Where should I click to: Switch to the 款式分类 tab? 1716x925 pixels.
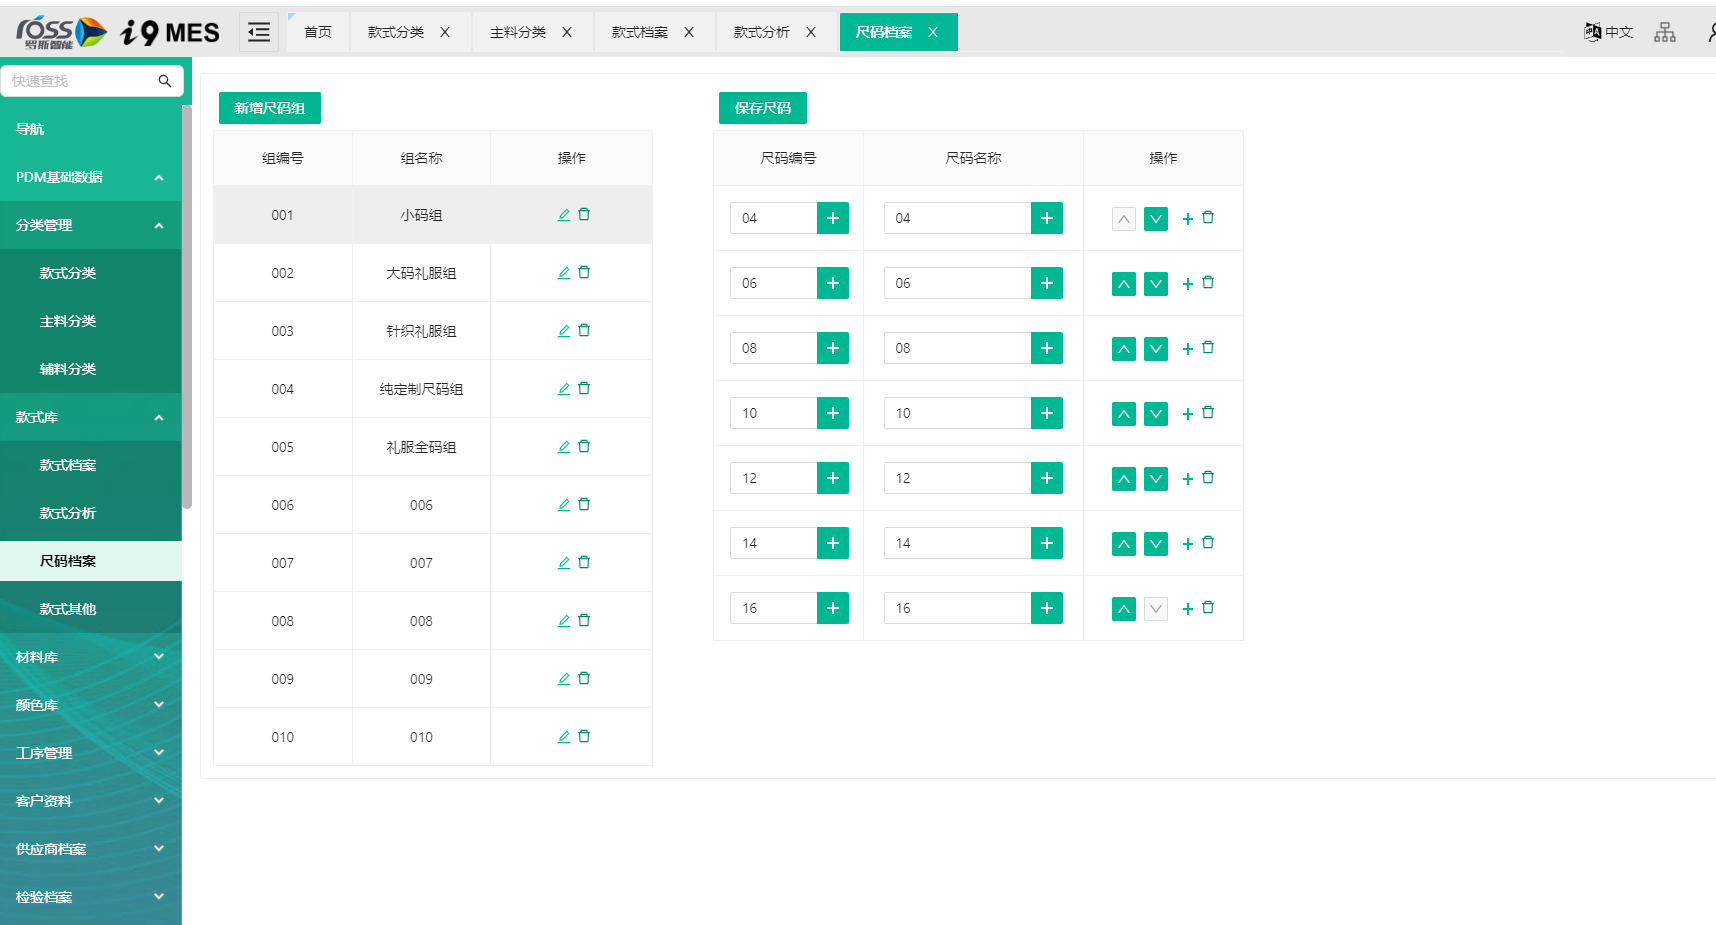pos(396,32)
